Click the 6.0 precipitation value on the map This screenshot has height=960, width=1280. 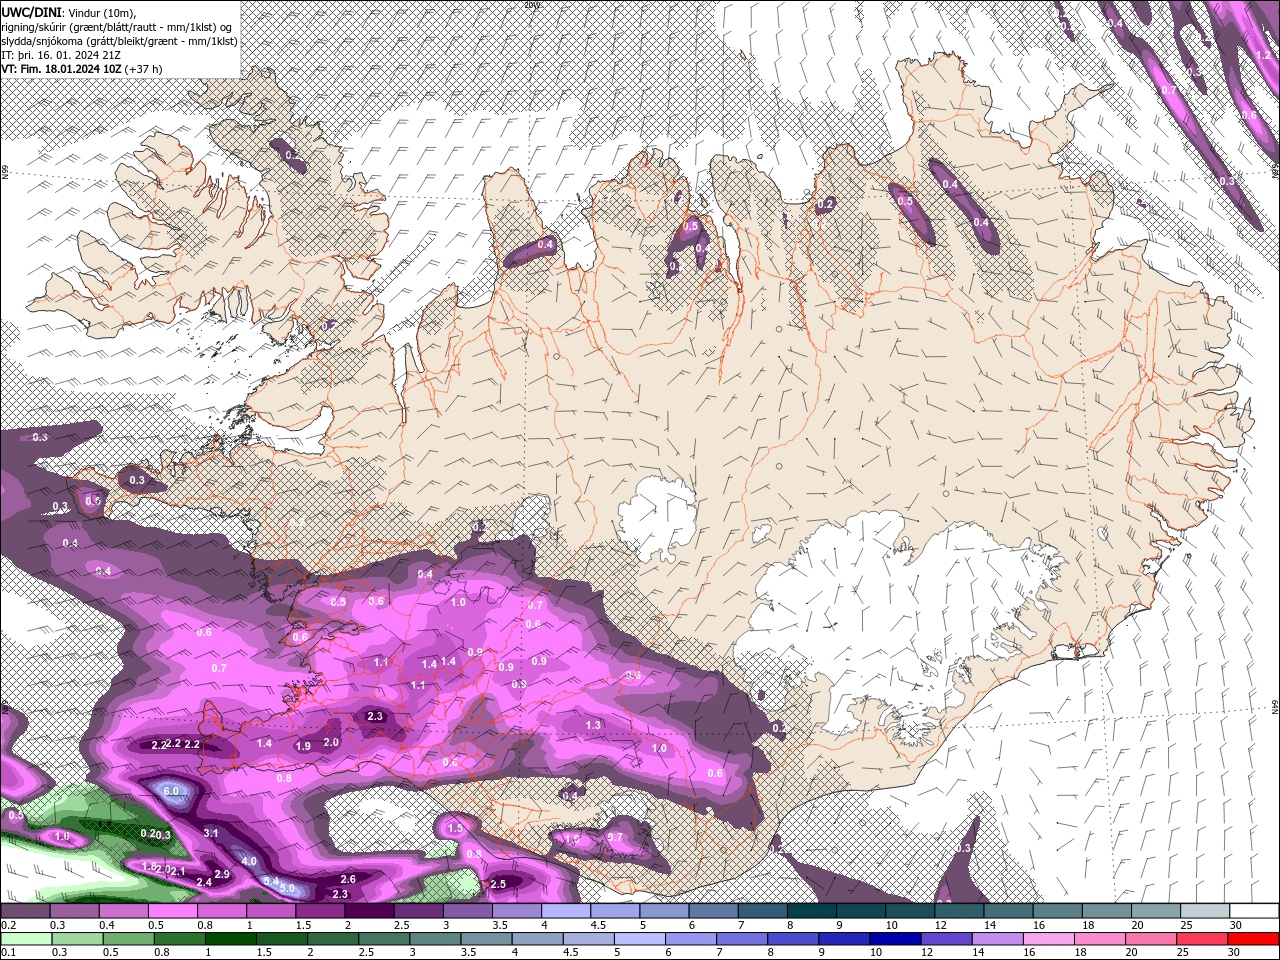point(171,791)
